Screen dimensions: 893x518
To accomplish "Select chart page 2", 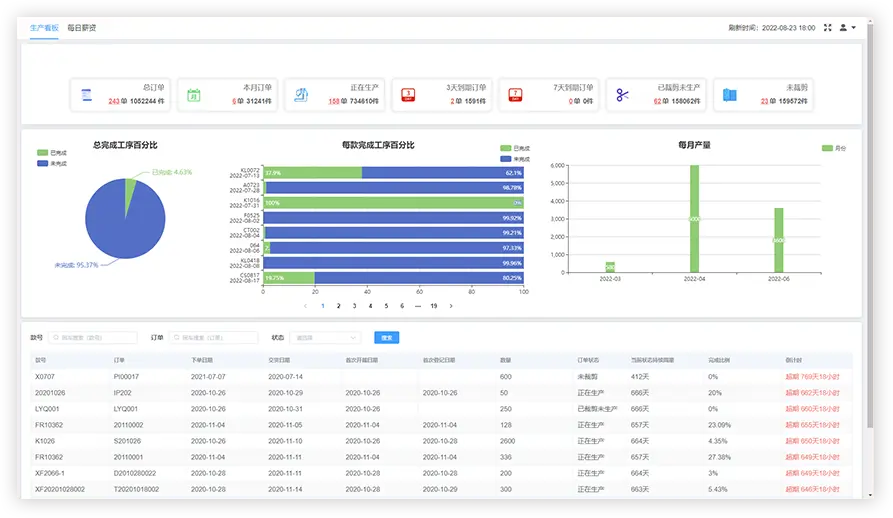I will (338, 306).
